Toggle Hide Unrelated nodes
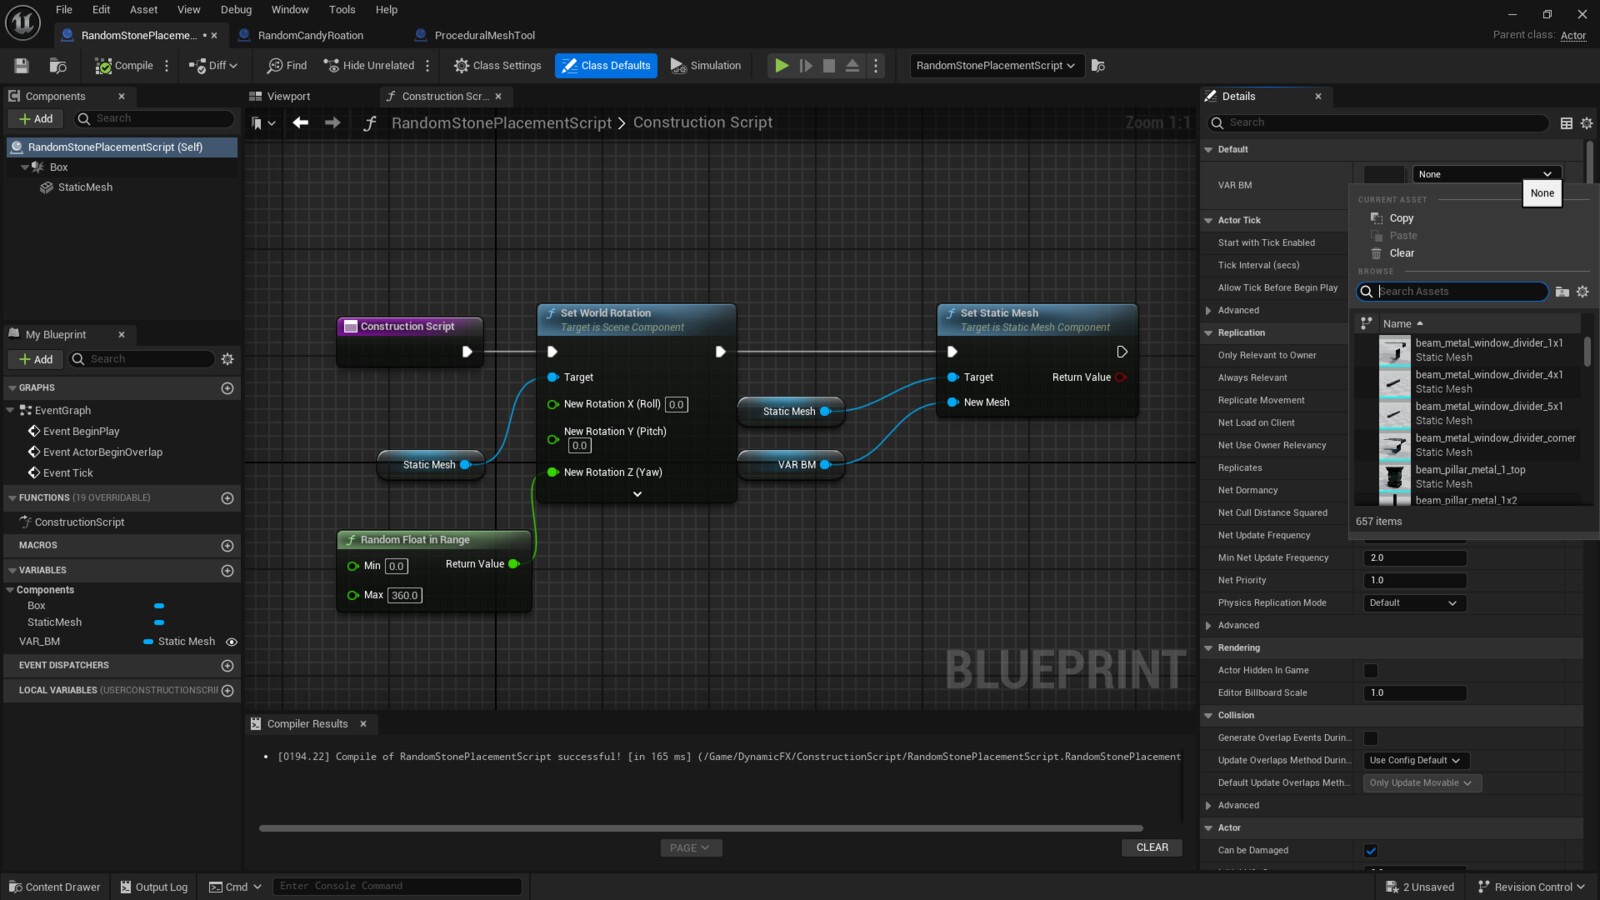The image size is (1600, 900). point(369,66)
